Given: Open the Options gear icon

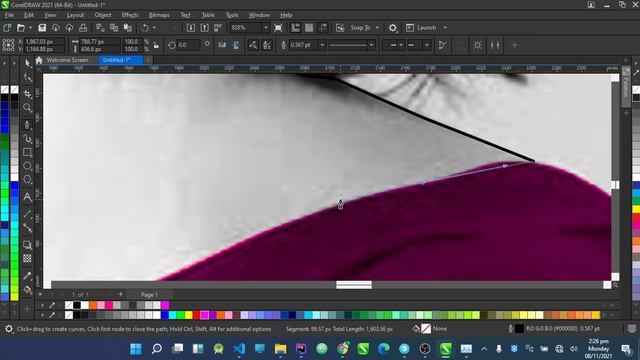Looking at the screenshot, I should (393, 28).
